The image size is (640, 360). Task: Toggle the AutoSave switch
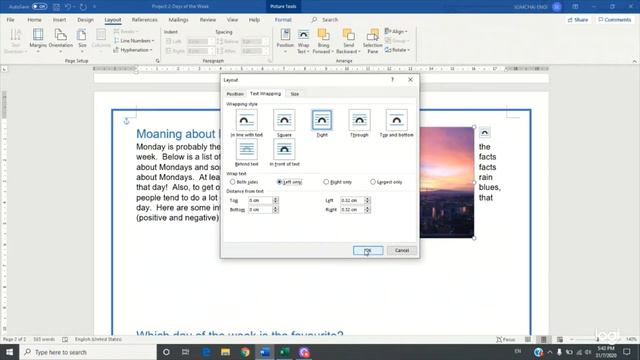click(x=40, y=7)
